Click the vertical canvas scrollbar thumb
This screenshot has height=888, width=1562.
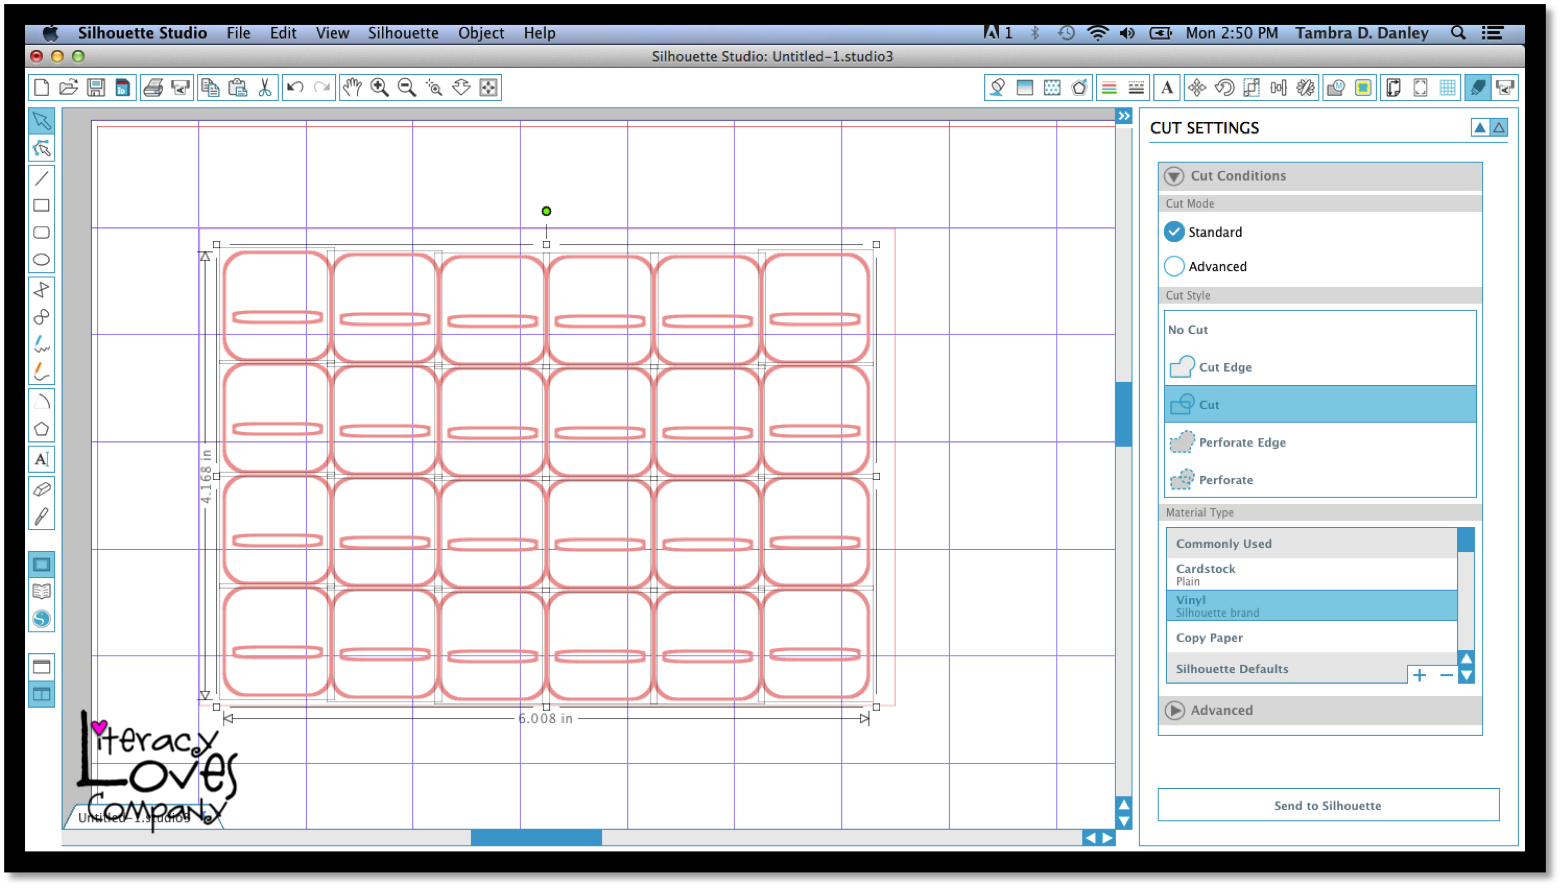(x=1124, y=414)
